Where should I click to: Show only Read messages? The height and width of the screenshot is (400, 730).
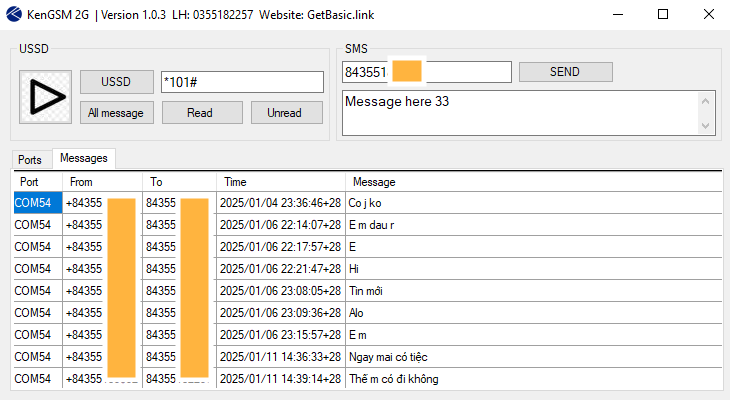point(200,113)
